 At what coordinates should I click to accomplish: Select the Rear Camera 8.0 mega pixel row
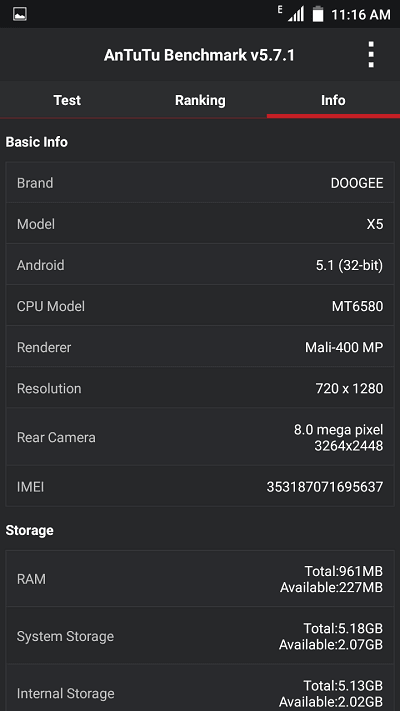tap(200, 437)
